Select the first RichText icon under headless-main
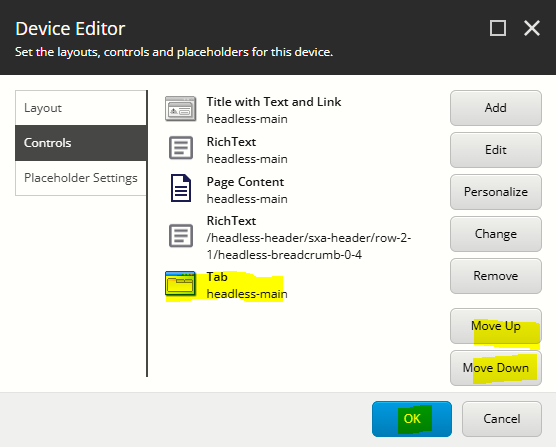The width and height of the screenshot is (556, 447). [181, 148]
